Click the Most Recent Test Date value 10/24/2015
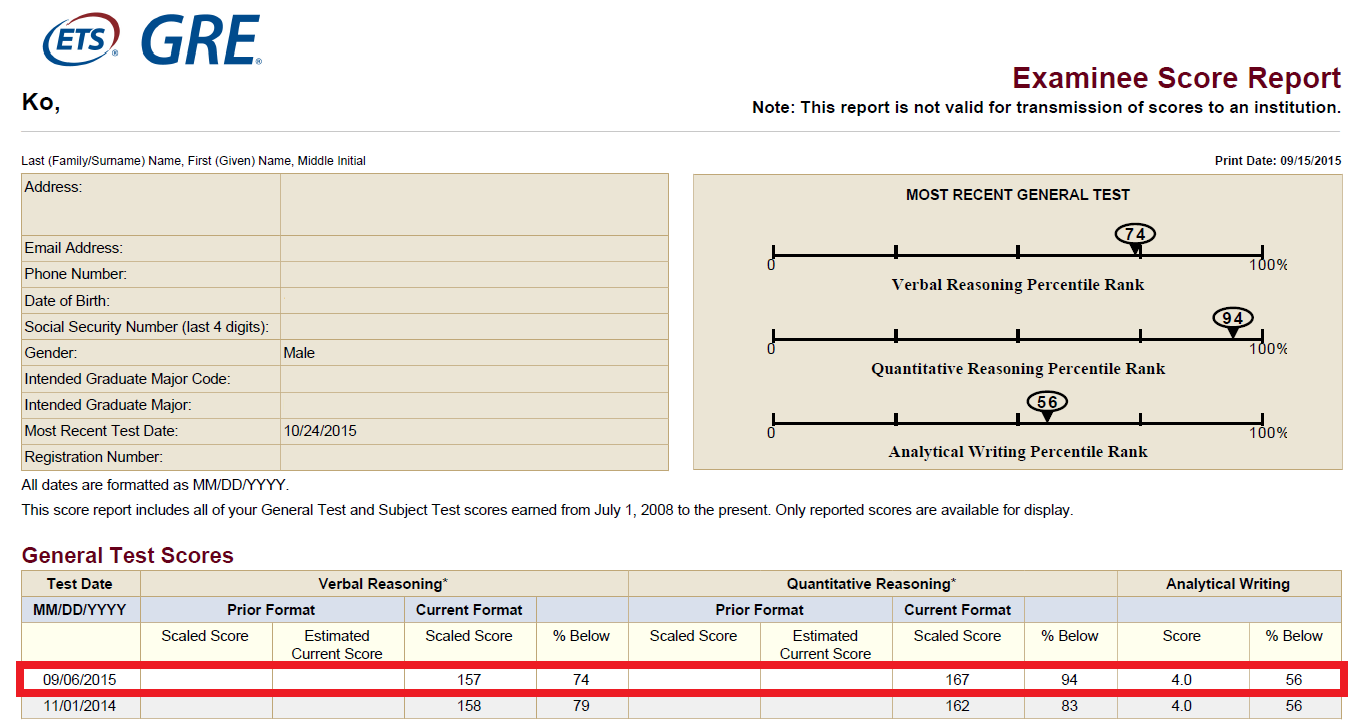This screenshot has height=721, width=1366. click(320, 431)
